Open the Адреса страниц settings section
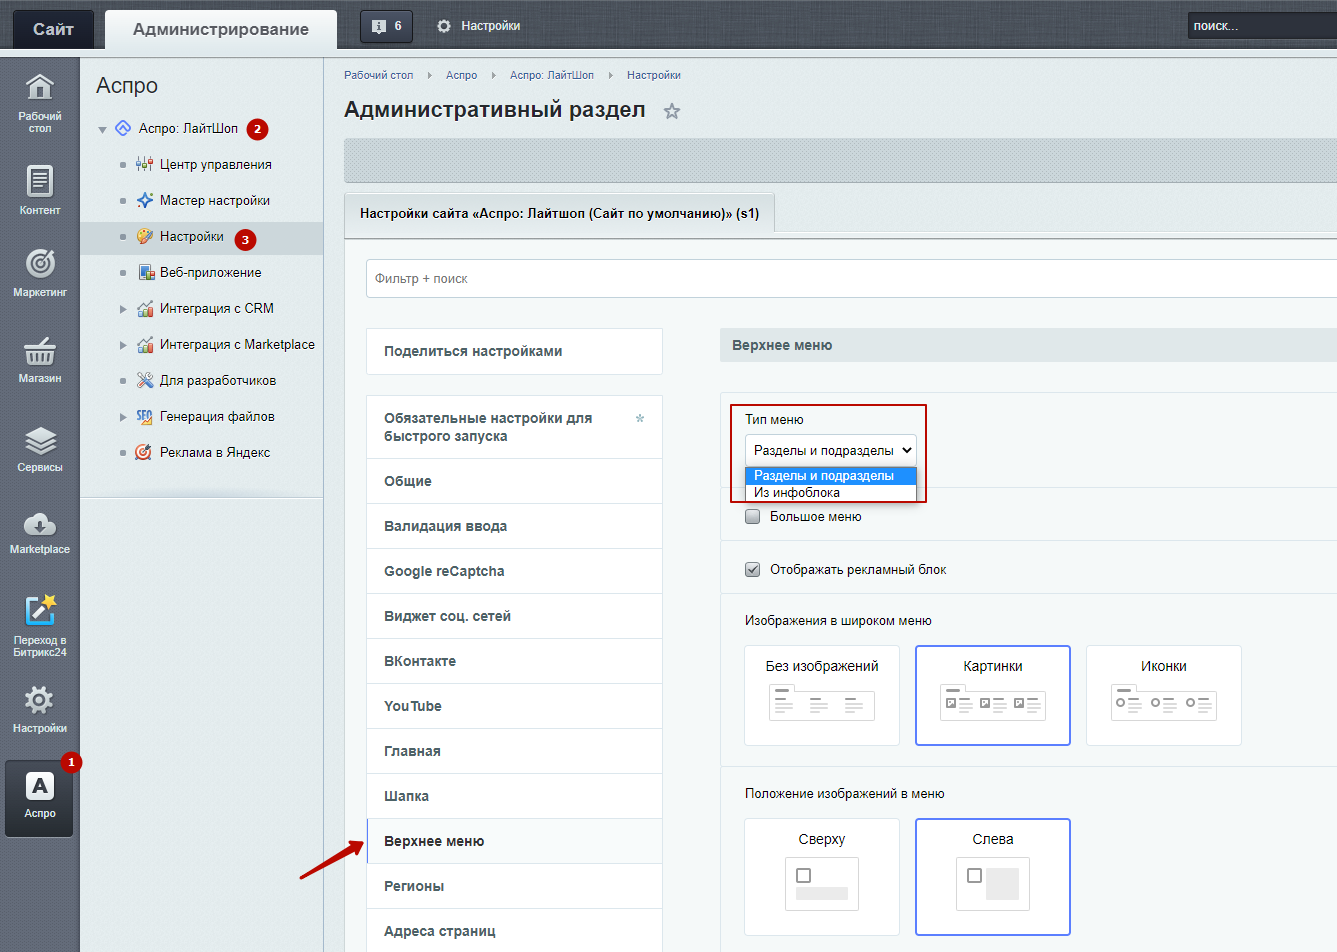The height and width of the screenshot is (952, 1337). click(514, 931)
